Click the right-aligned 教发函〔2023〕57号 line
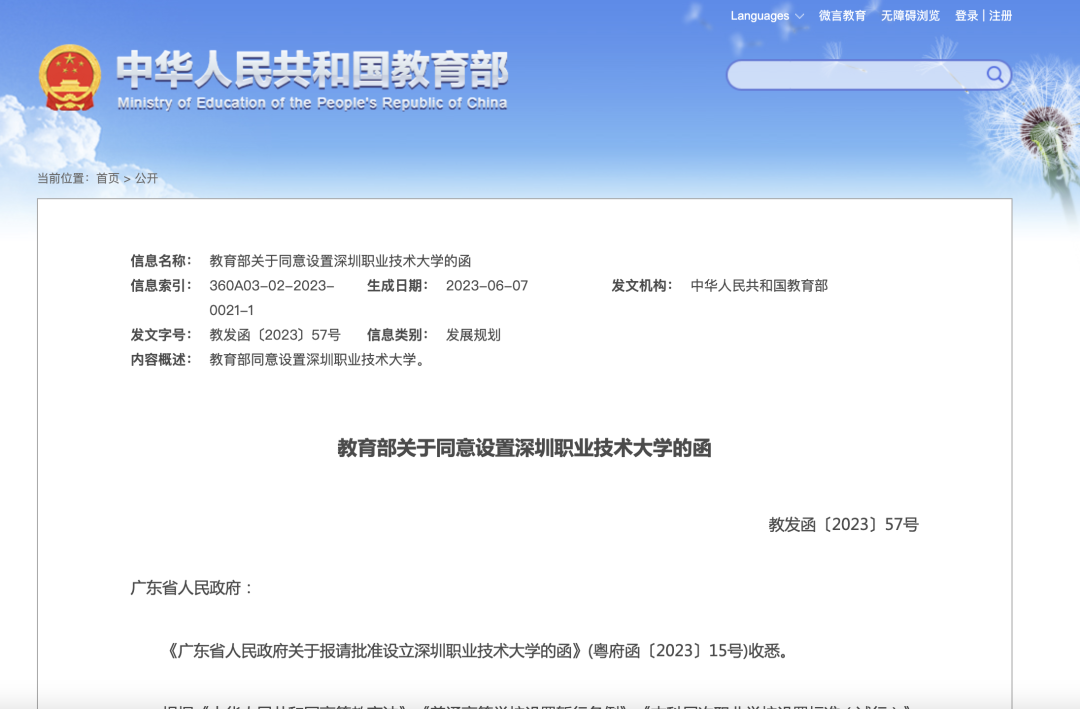The height and width of the screenshot is (709, 1080). (x=843, y=524)
